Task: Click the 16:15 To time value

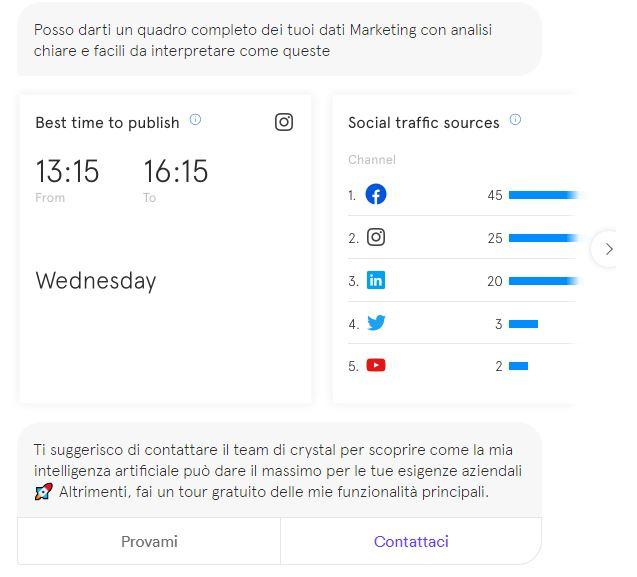Action: [175, 172]
